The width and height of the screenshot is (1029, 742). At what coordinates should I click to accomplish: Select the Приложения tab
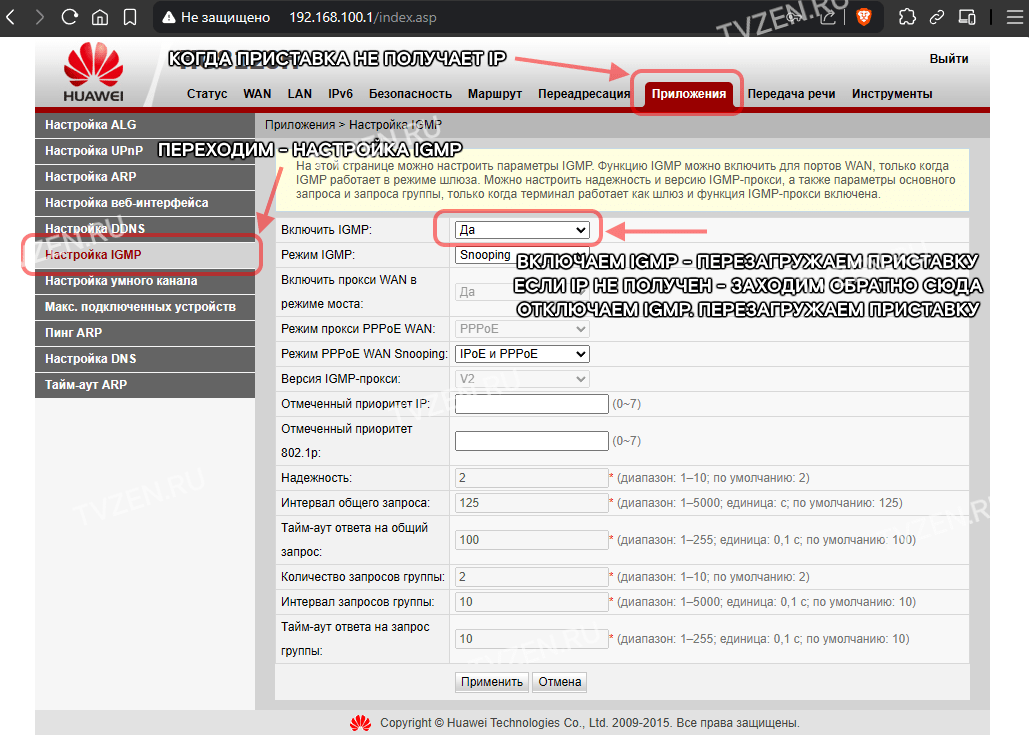coord(688,94)
